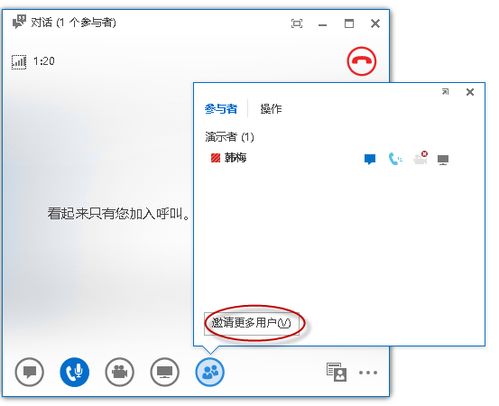
Task: Open the contact card layout icon
Action: [x=336, y=372]
